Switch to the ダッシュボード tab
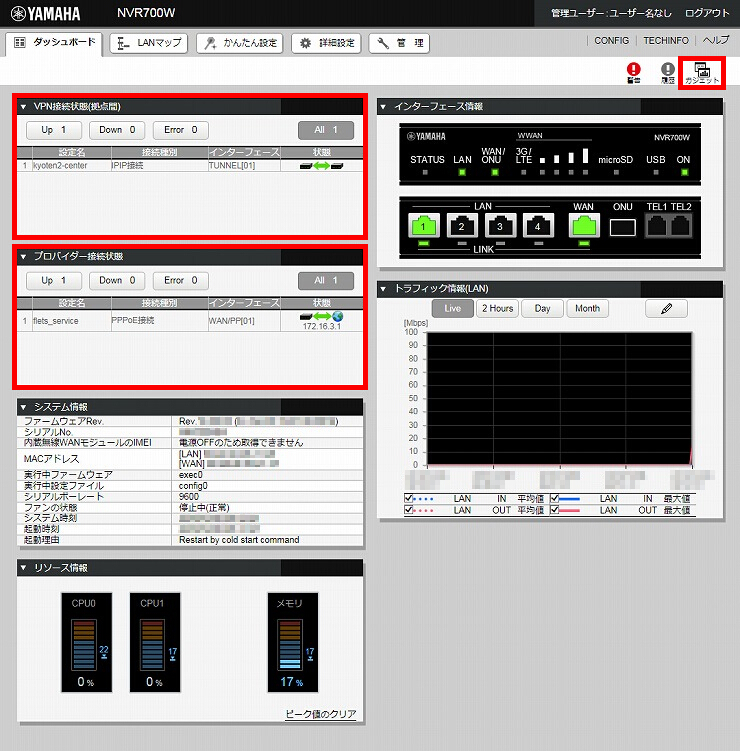Image resolution: width=740 pixels, height=751 pixels. pos(54,43)
